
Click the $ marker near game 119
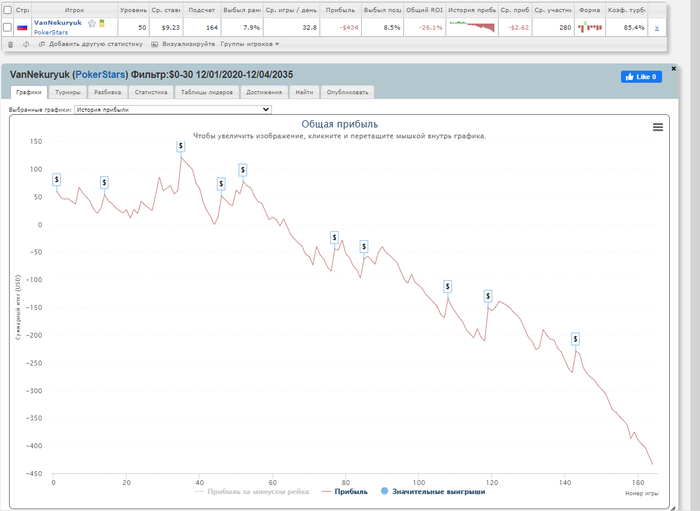488,296
